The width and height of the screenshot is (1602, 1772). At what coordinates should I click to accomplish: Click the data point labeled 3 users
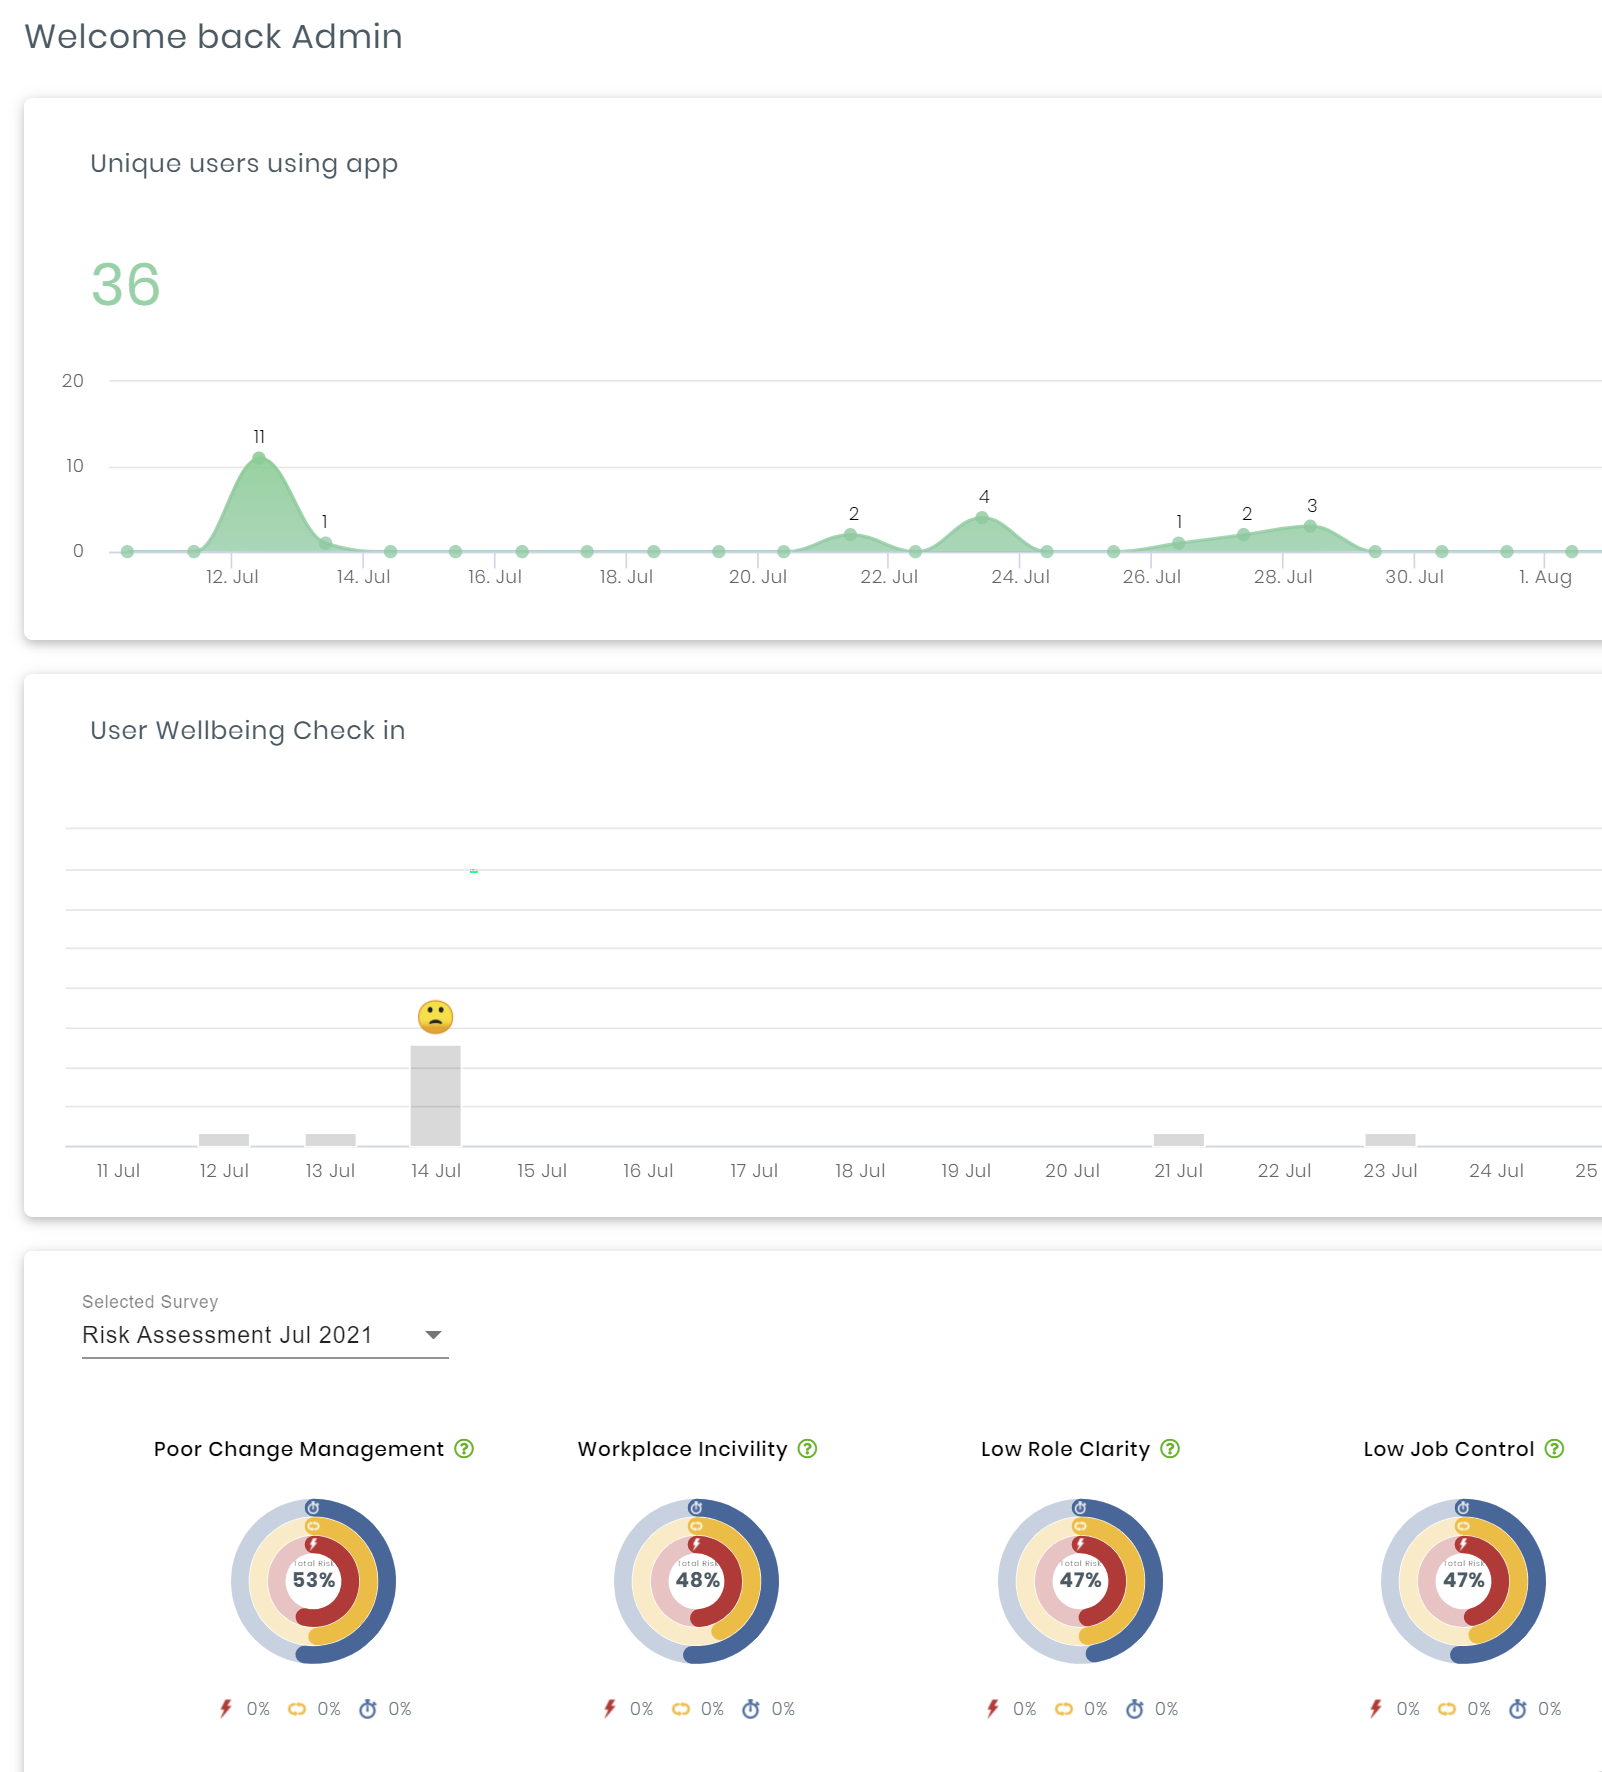pos(1310,526)
